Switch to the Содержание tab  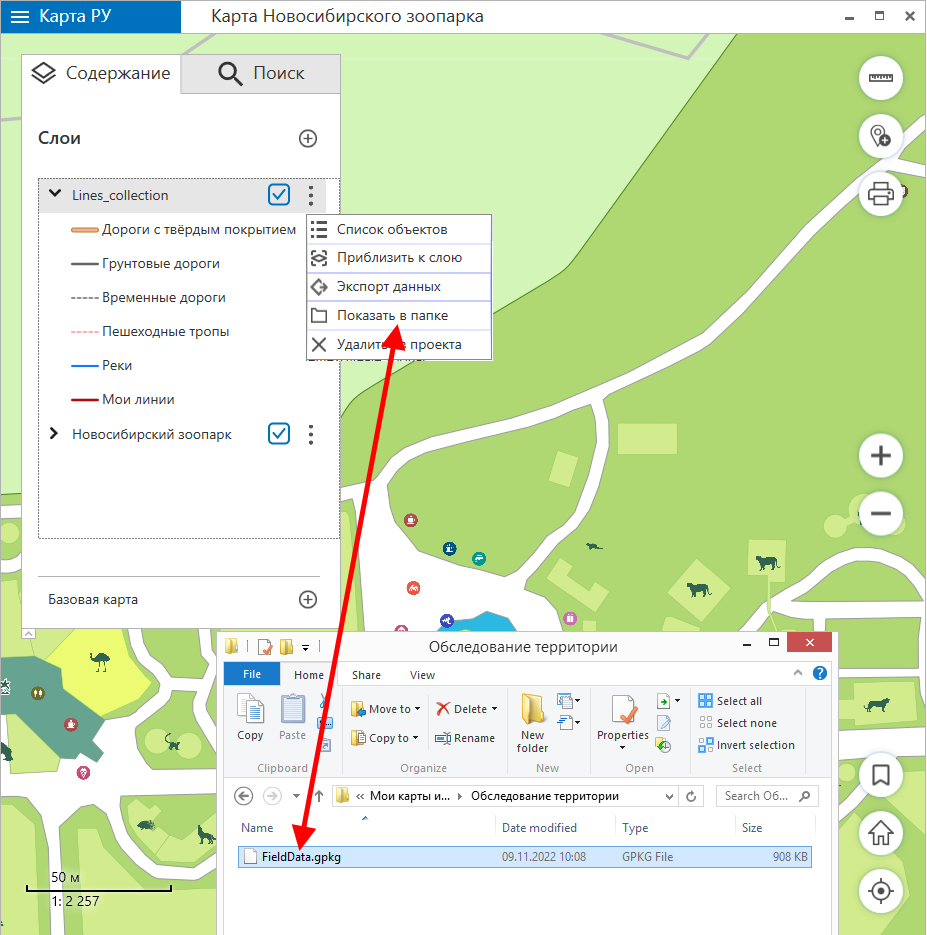tap(101, 73)
